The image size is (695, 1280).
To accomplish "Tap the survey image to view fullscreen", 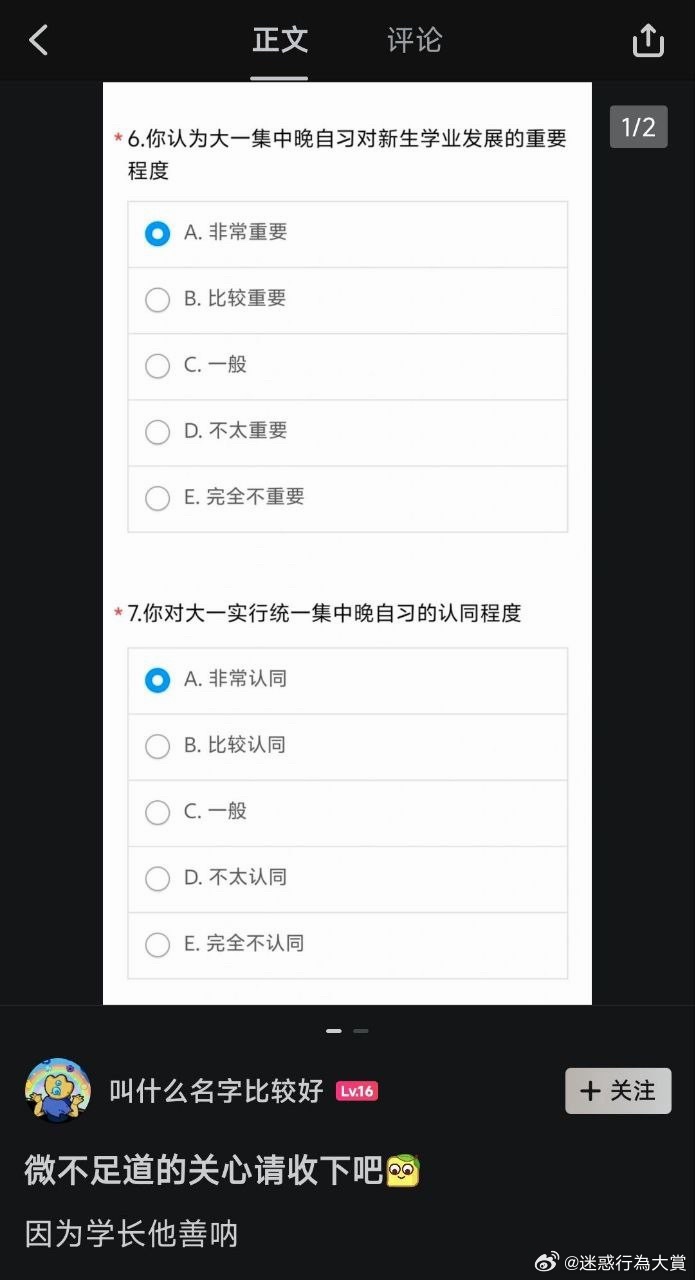I will pos(348,560).
